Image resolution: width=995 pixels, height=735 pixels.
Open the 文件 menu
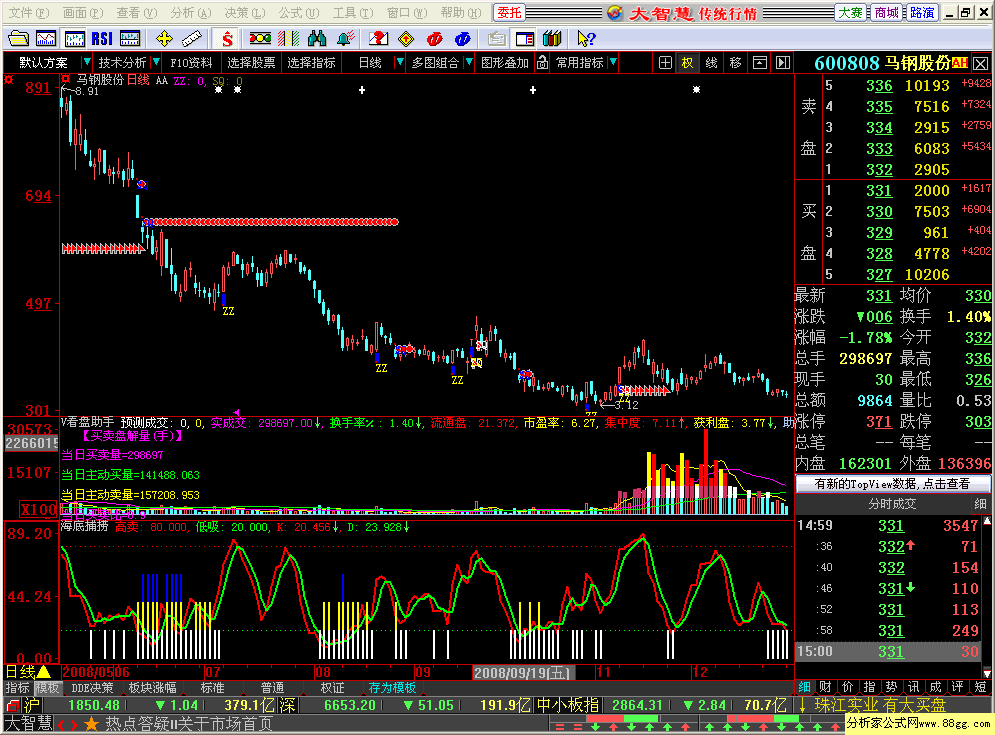(x=29, y=12)
